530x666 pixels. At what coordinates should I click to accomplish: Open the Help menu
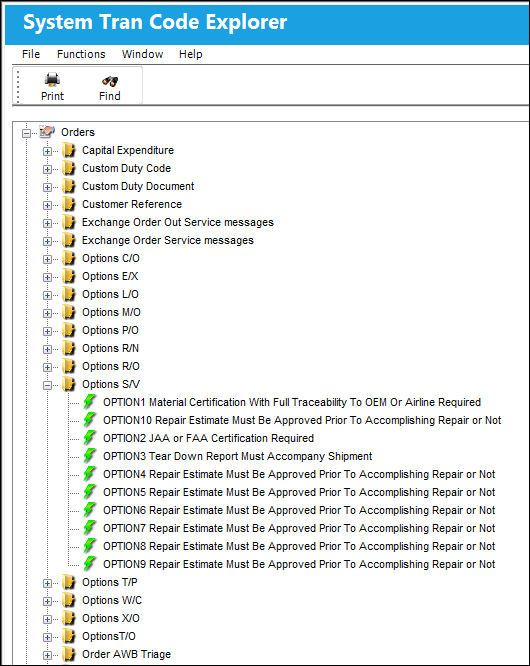pyautogui.click(x=191, y=54)
